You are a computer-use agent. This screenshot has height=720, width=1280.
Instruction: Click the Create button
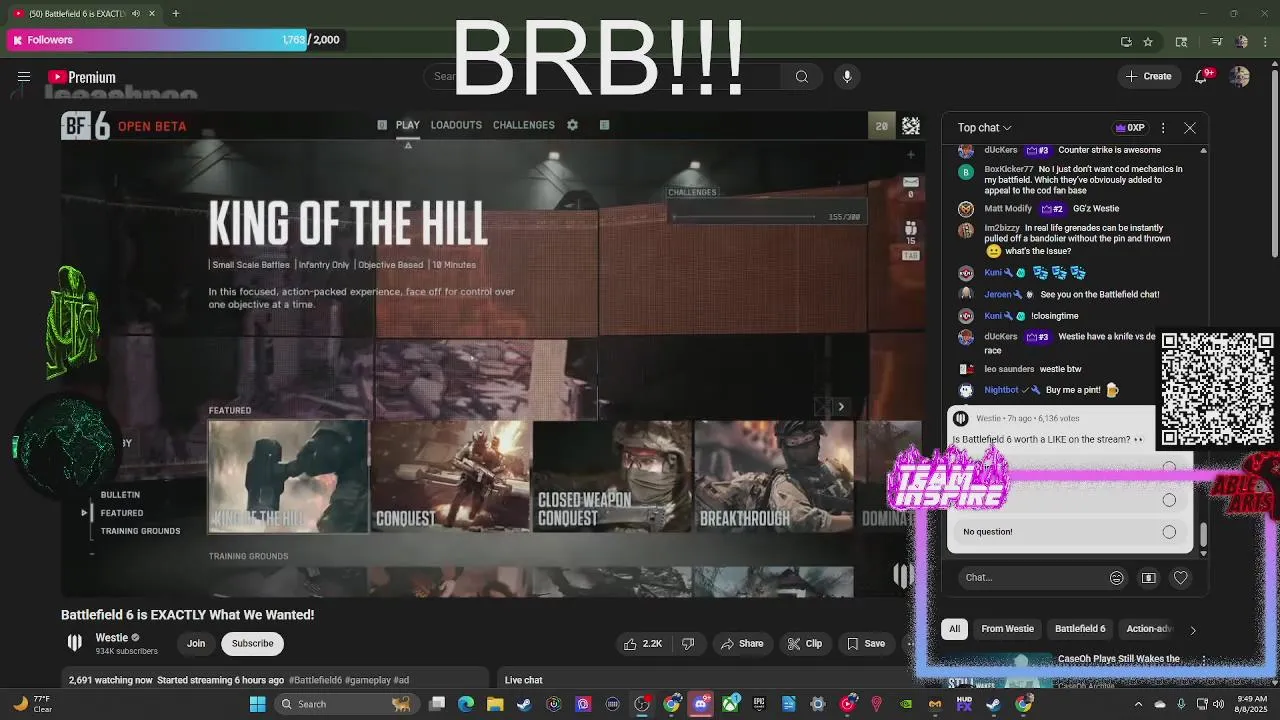pyautogui.click(x=1148, y=77)
